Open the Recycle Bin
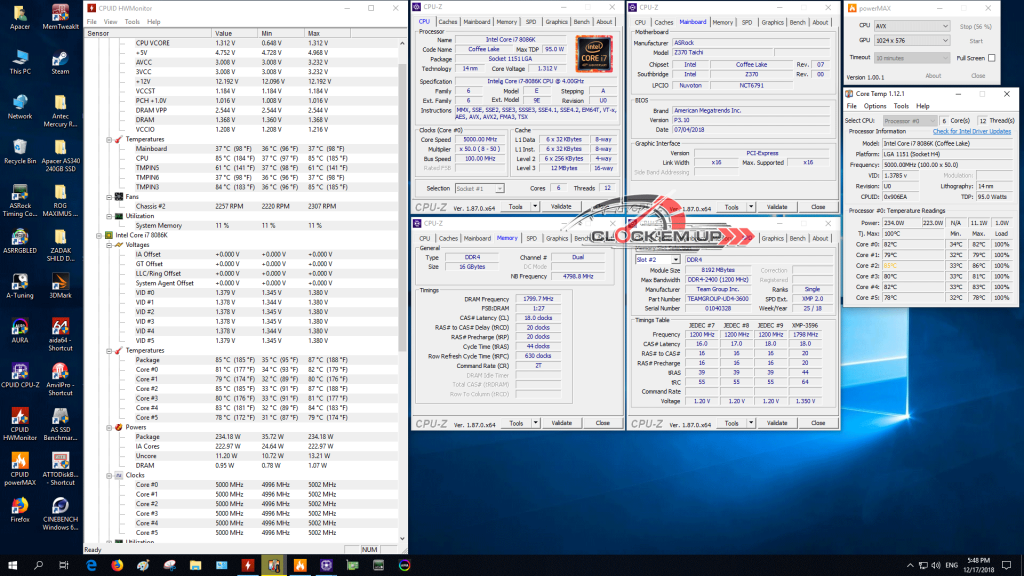Screen dimensions: 1024x576 click(20, 152)
